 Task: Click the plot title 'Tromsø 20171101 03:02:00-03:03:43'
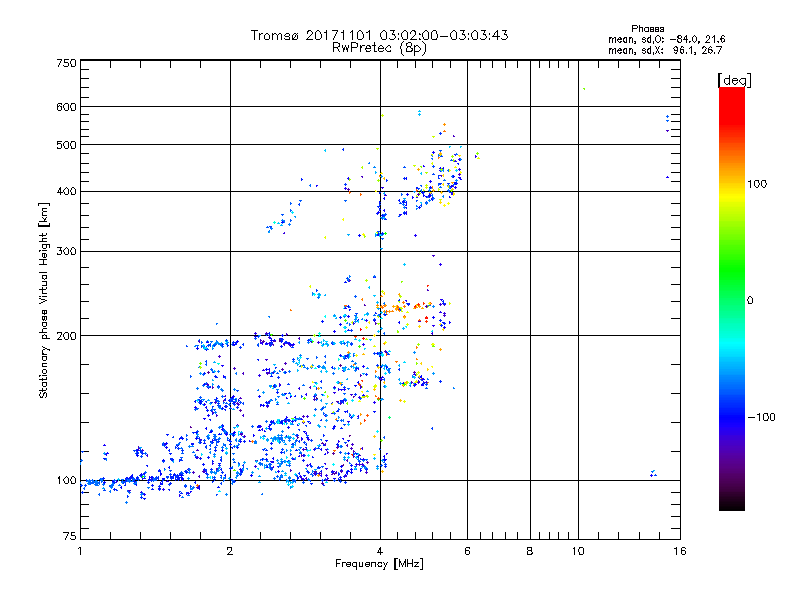(x=379, y=35)
